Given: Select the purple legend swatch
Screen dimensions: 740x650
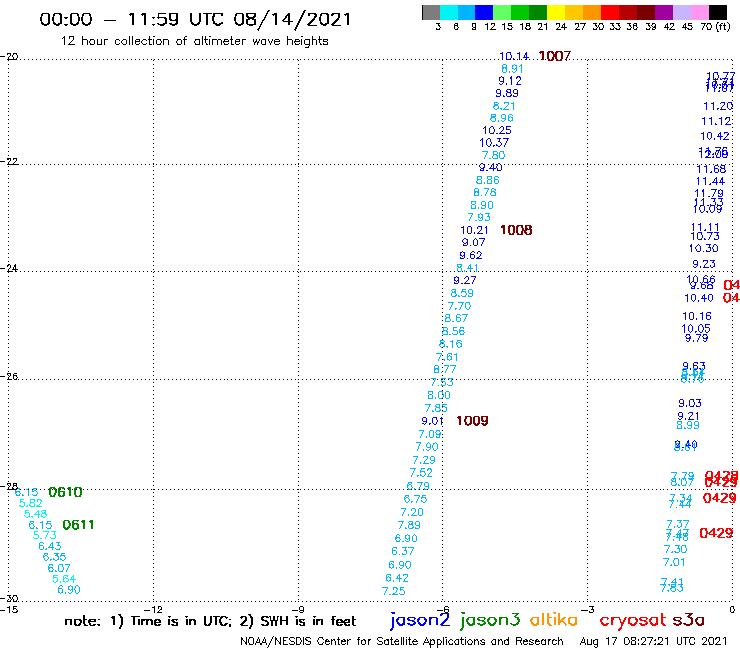Looking at the screenshot, I should 664,12.
